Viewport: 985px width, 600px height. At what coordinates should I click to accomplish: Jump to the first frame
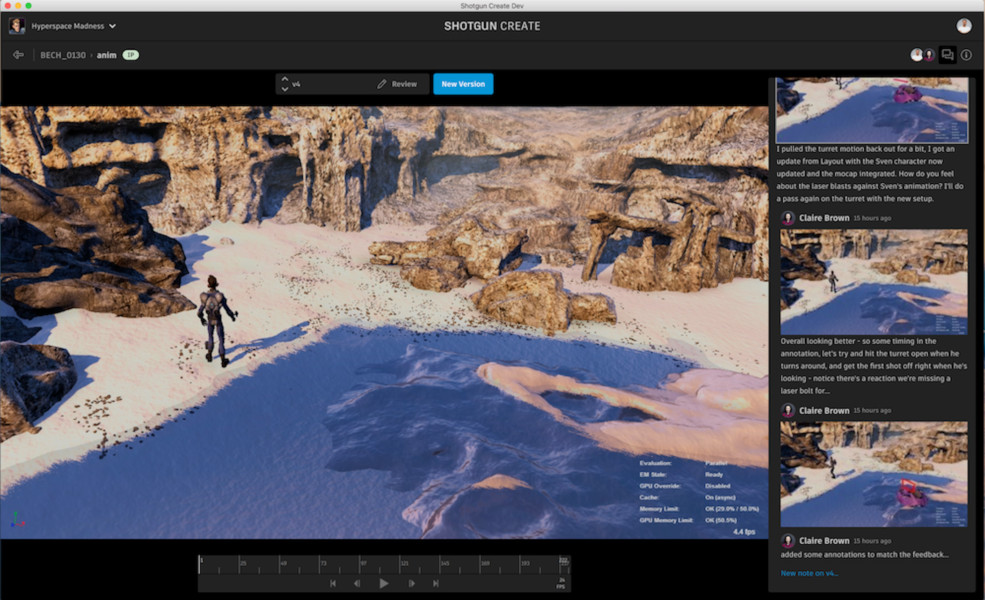tap(333, 583)
